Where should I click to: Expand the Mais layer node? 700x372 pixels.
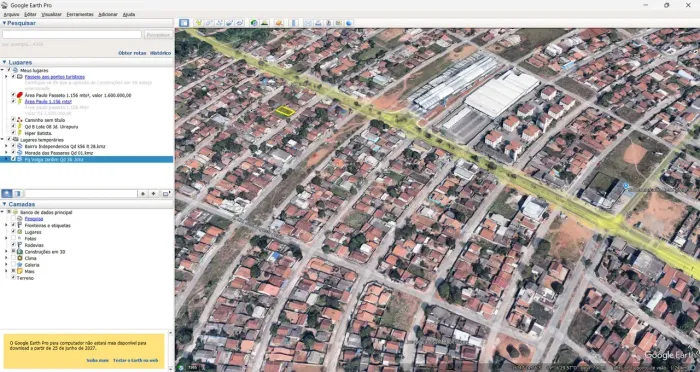7,271
